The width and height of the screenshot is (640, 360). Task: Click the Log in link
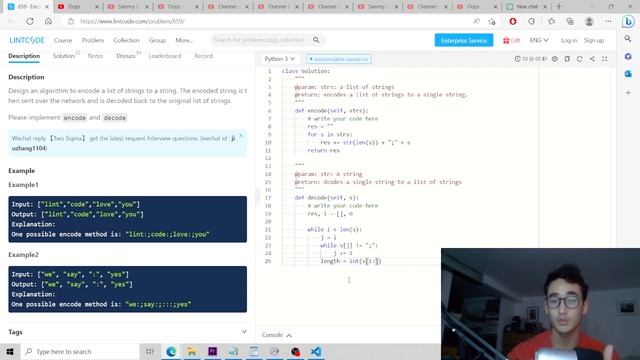click(569, 40)
